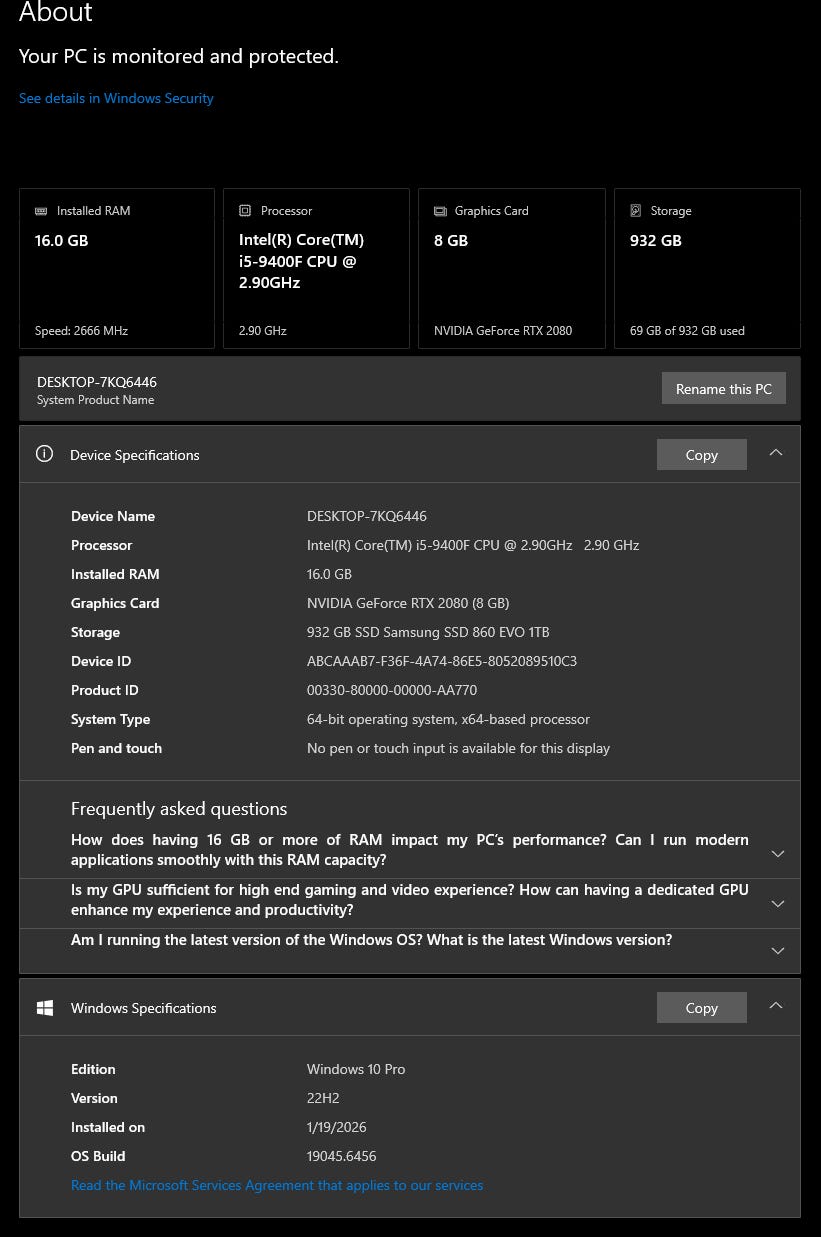Click the Storage value Samsung SSD 860 EVO

(428, 632)
